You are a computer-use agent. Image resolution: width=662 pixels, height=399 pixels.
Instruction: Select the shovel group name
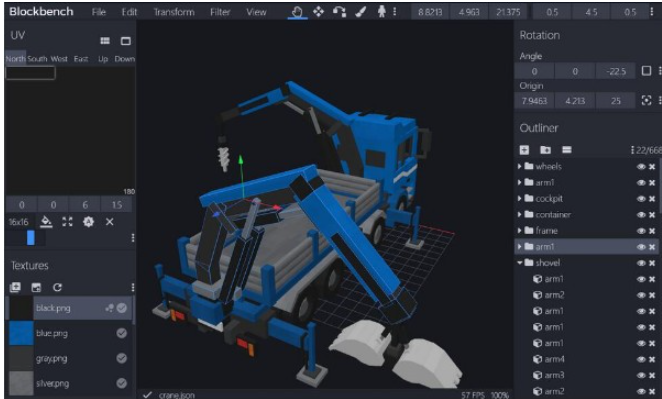pos(548,263)
